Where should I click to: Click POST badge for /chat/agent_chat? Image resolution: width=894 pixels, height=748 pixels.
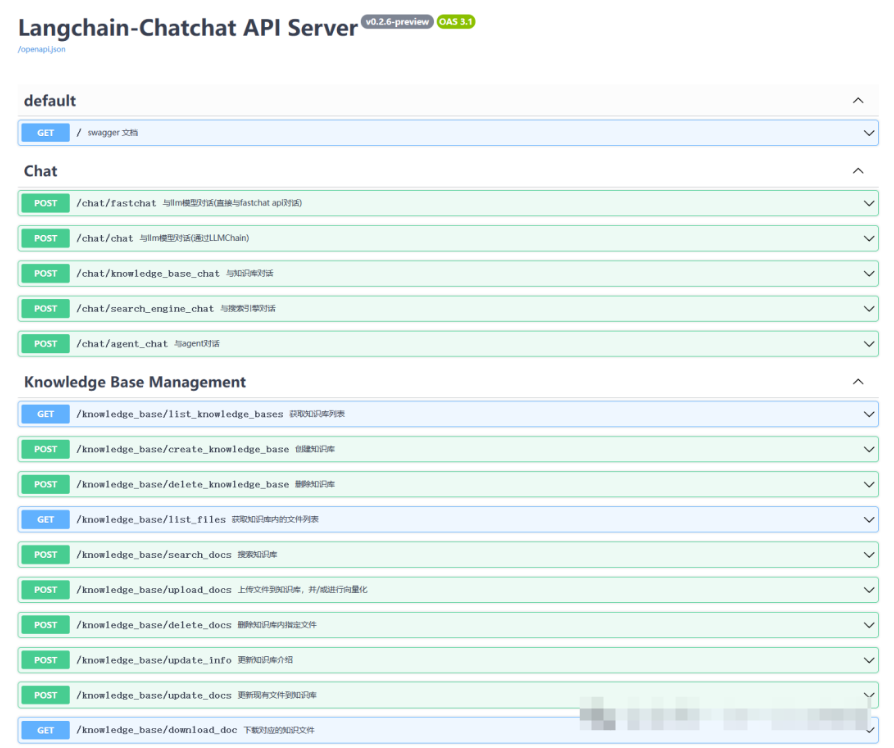pos(46,344)
